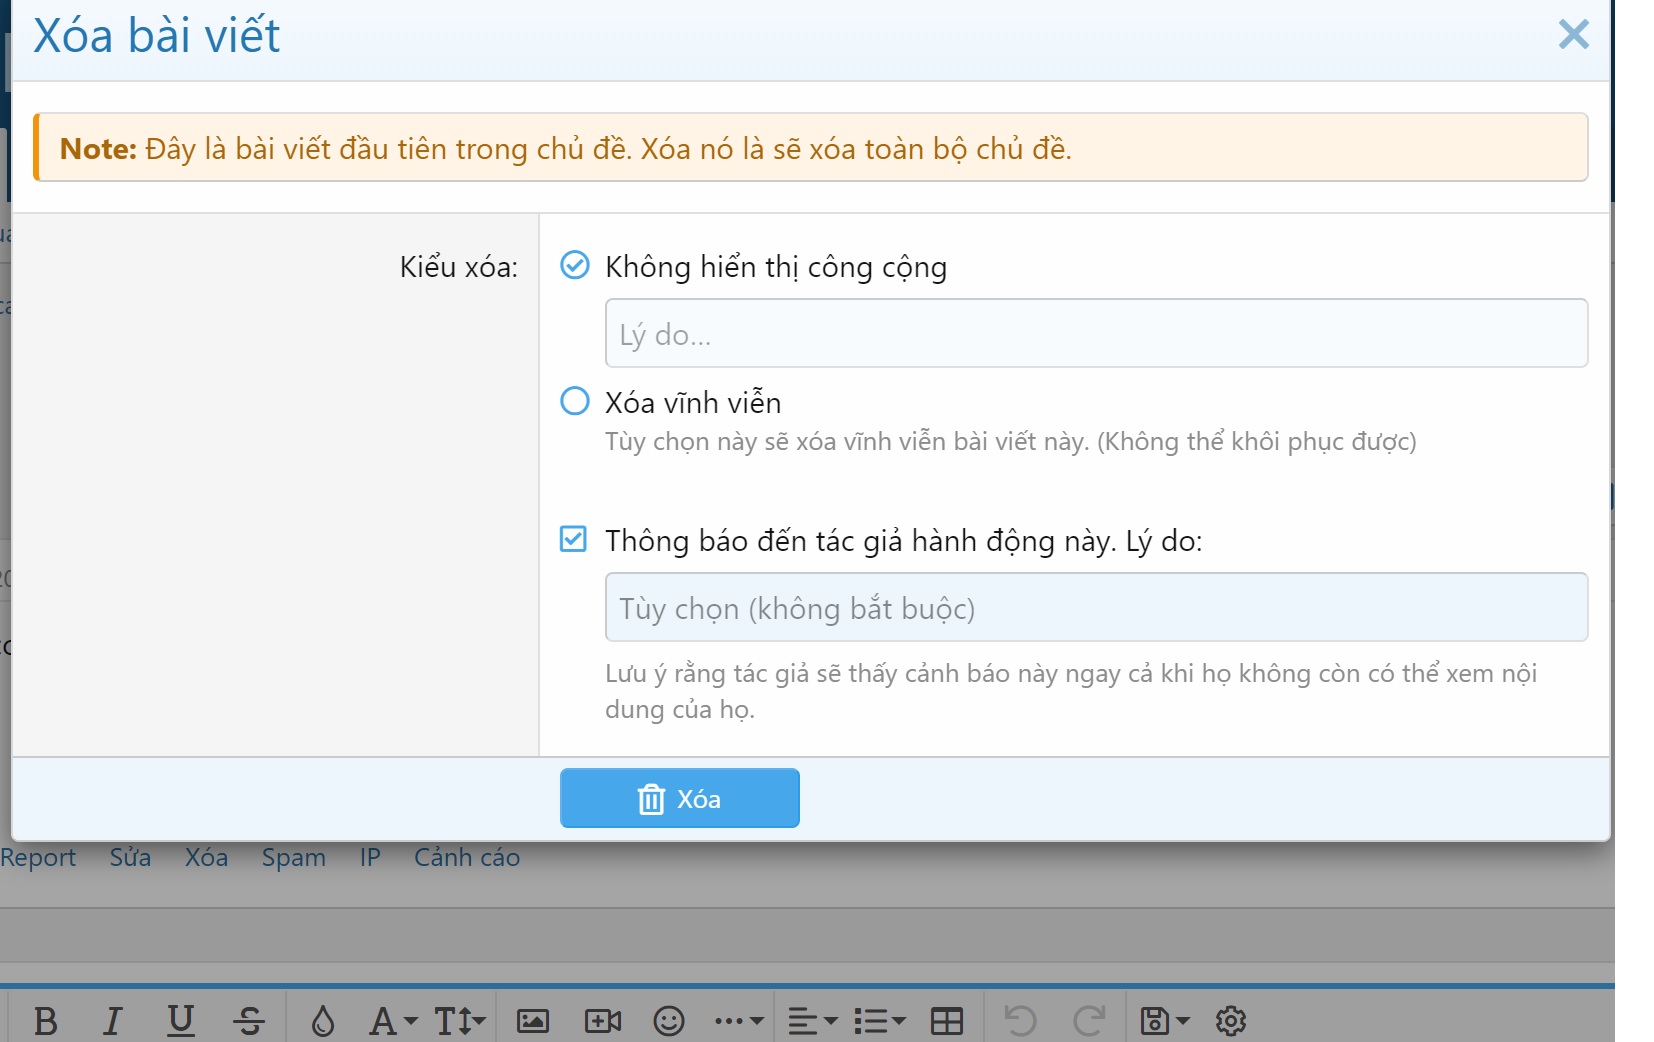Click the underline toolbar icon
The height and width of the screenshot is (1042, 1654).
[180, 1021]
